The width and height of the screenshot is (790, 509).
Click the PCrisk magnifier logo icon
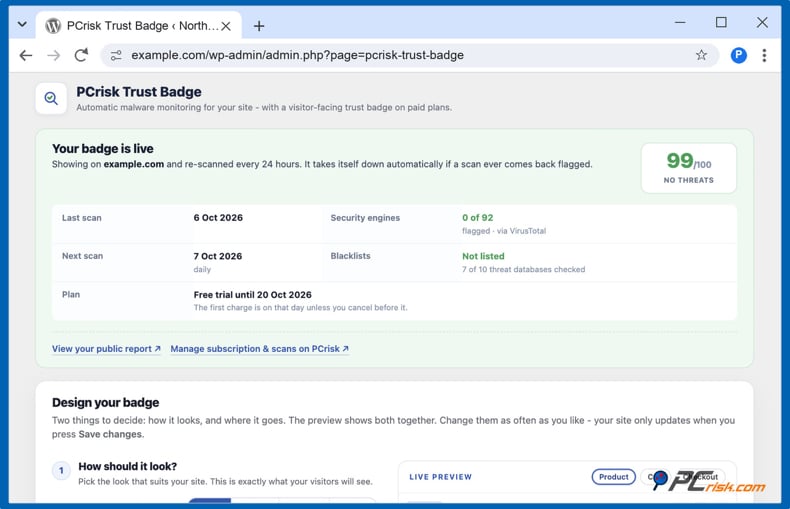point(51,98)
